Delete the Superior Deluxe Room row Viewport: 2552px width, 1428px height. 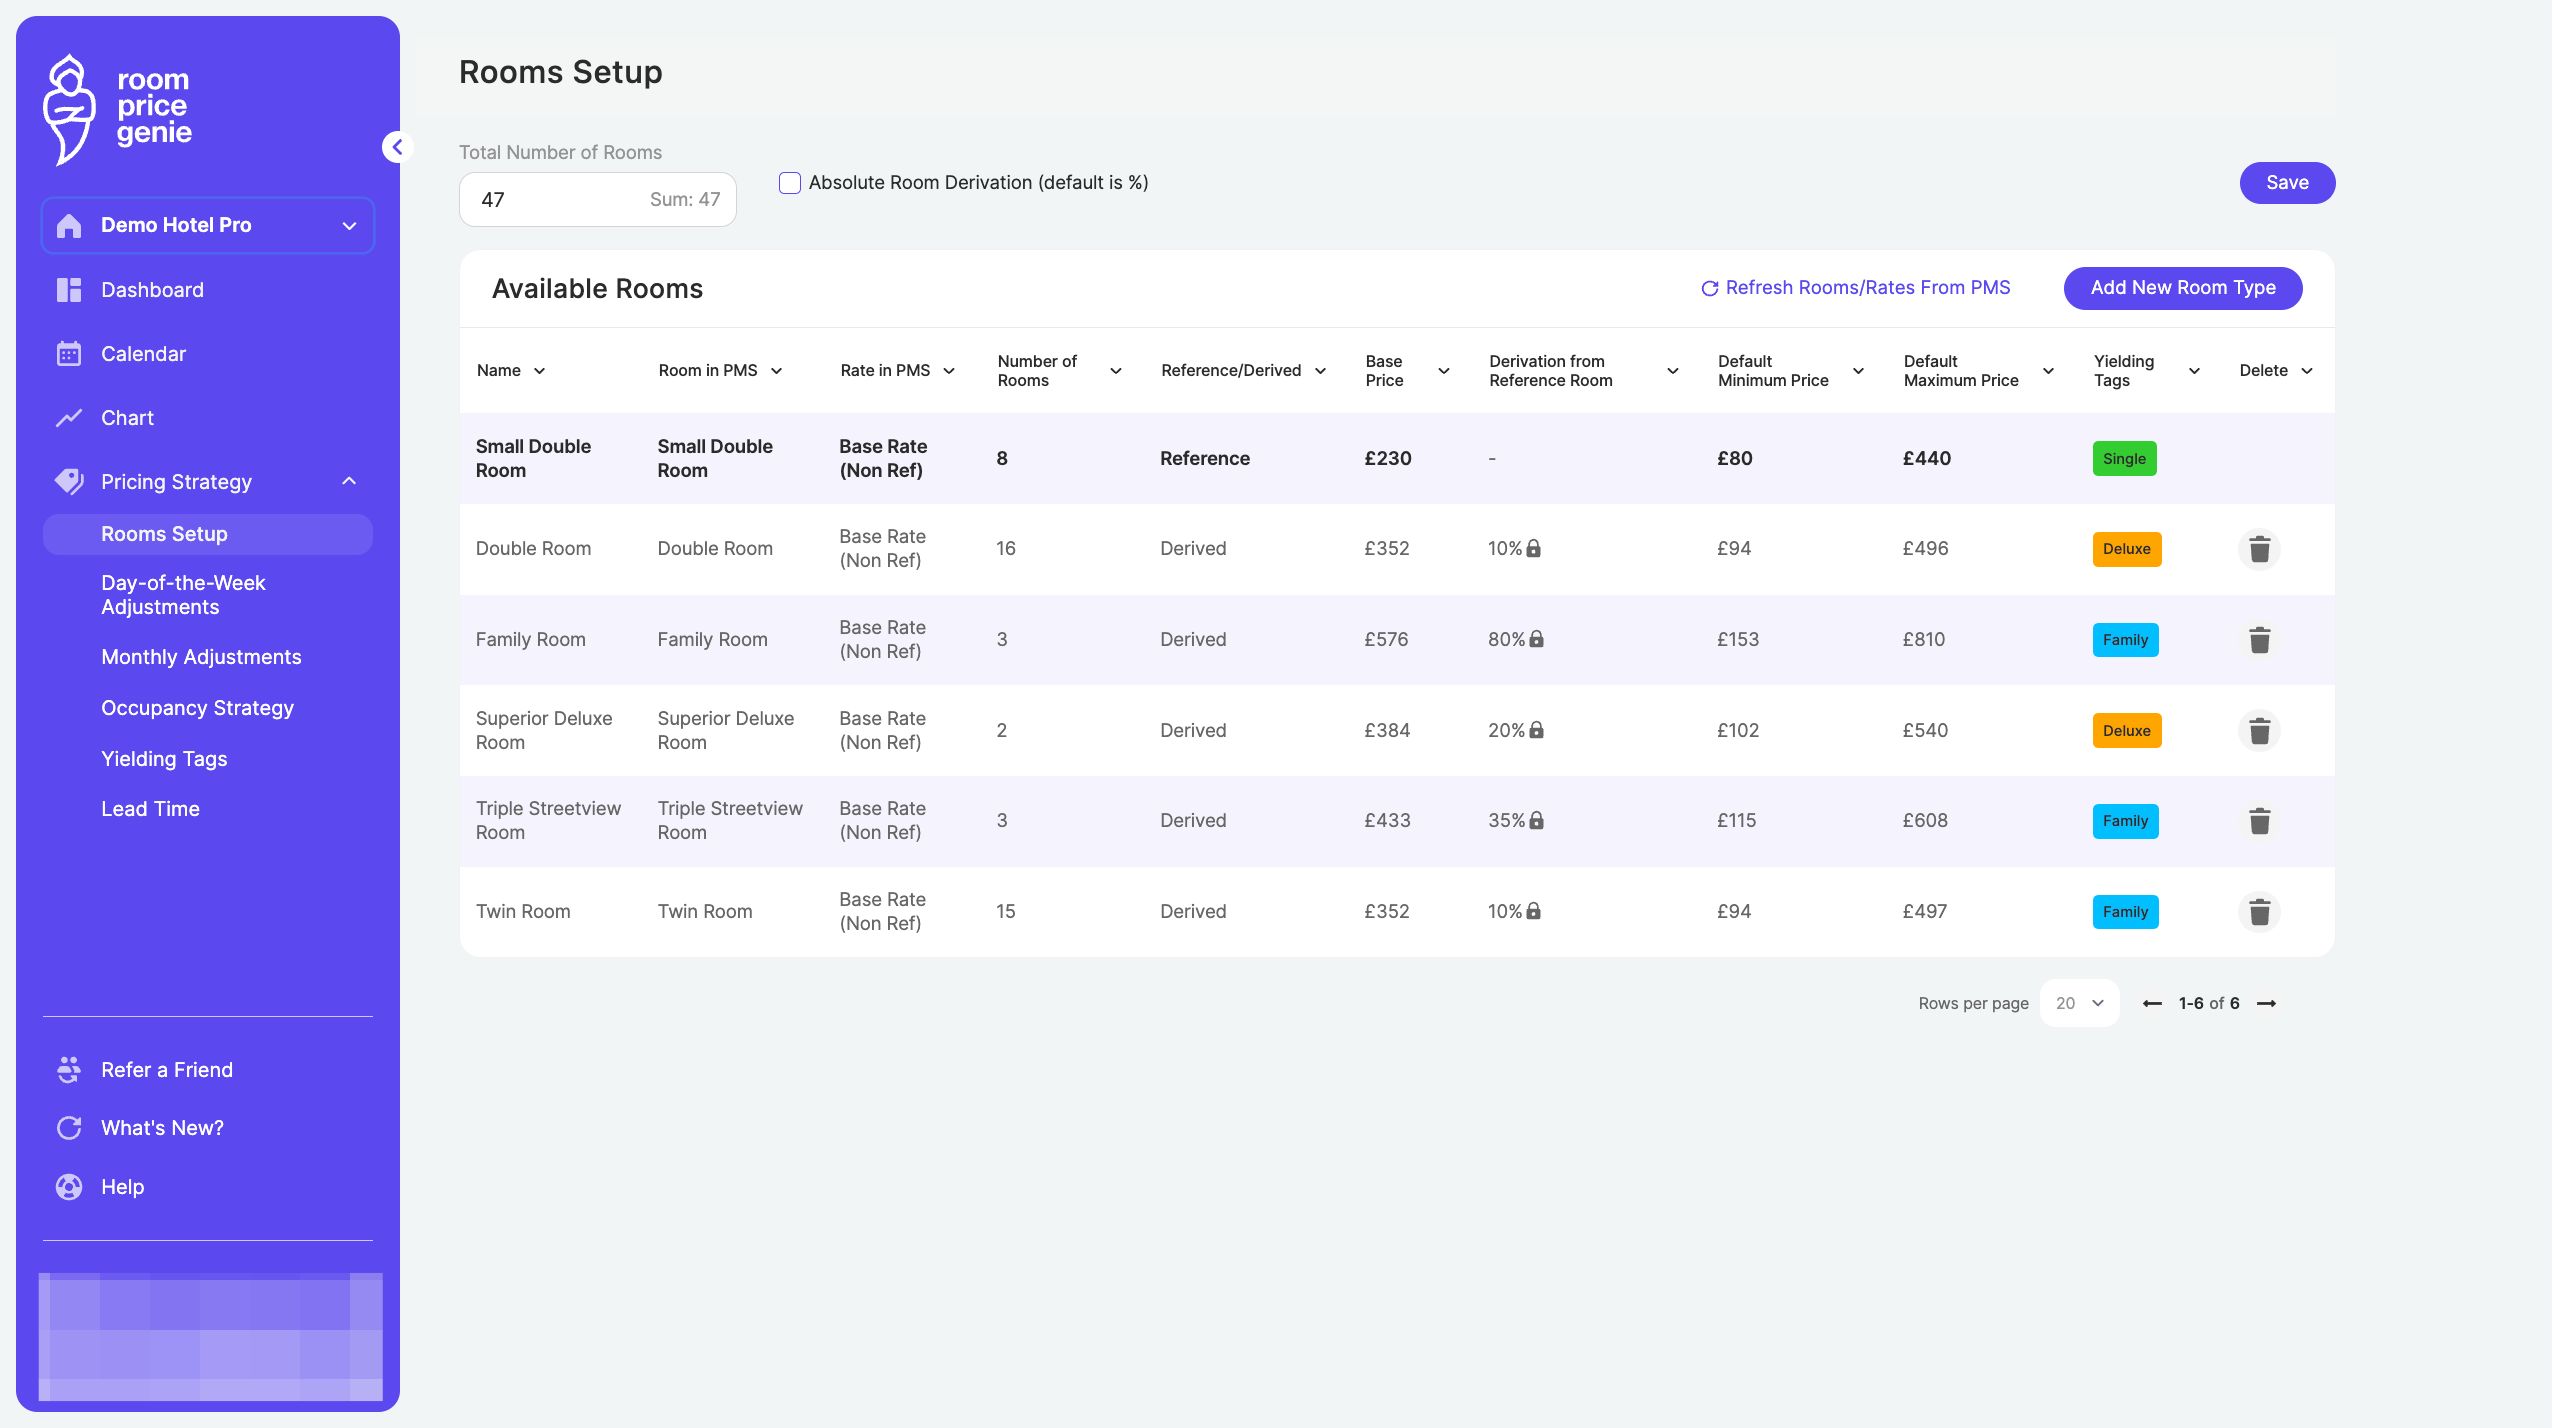pyautogui.click(x=2259, y=731)
